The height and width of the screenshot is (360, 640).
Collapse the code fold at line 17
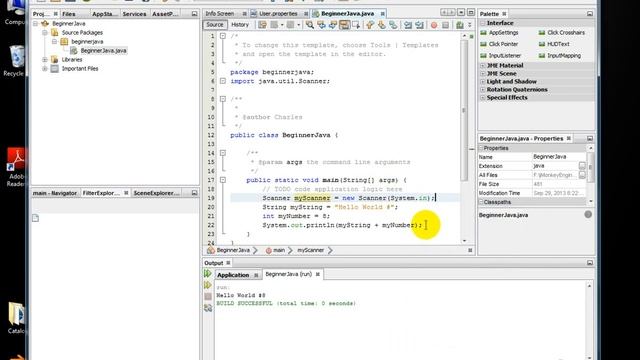[223, 180]
